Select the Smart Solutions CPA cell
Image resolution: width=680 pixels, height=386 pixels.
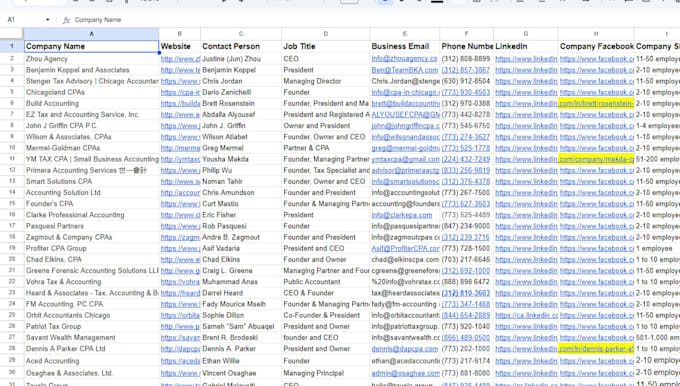pos(91,181)
